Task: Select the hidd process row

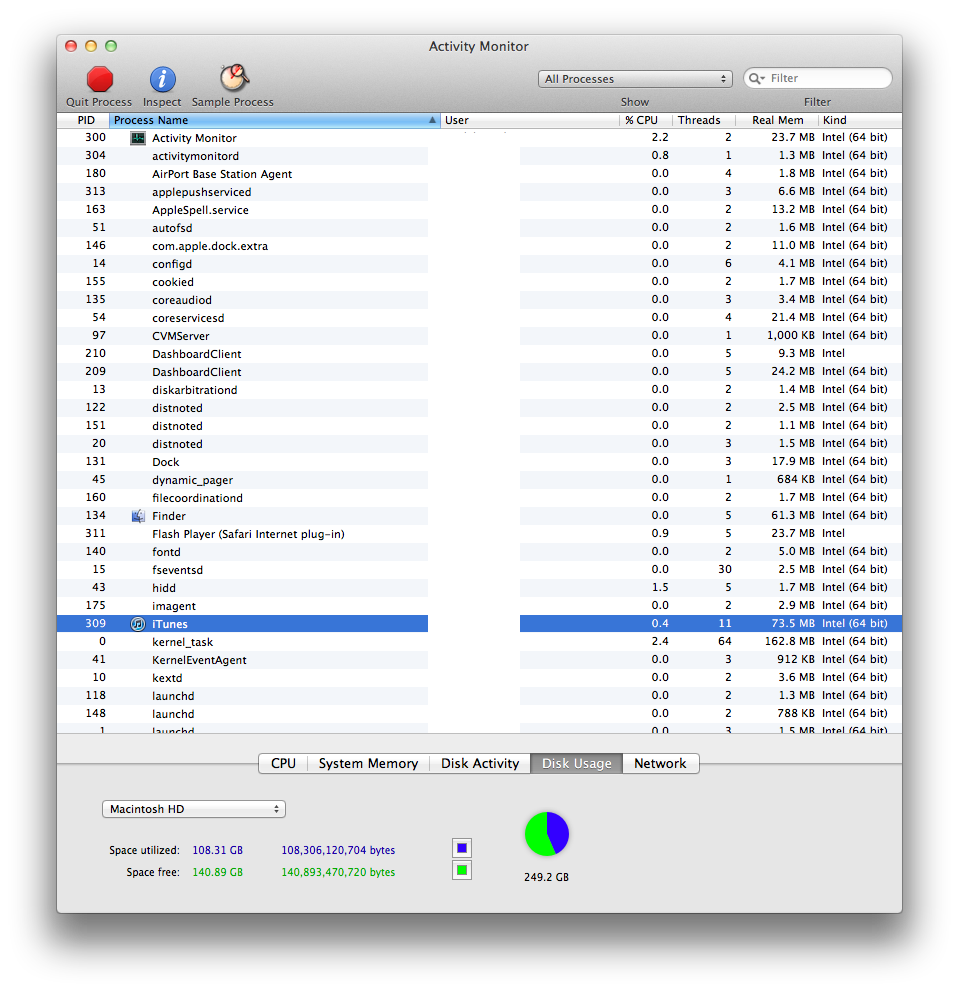Action: [x=480, y=588]
